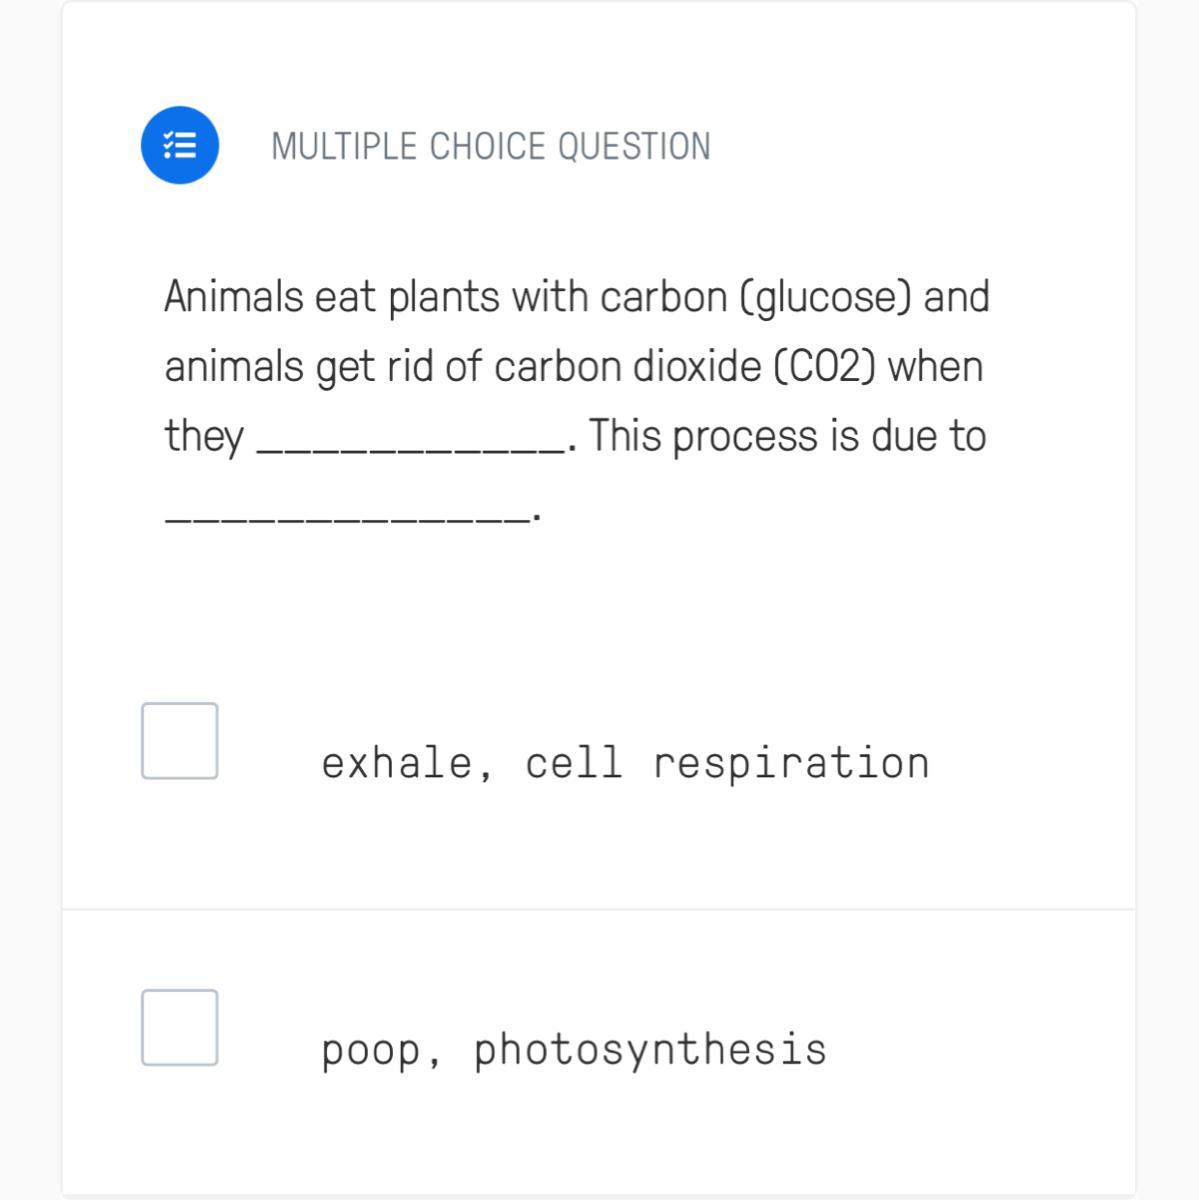Click the words "carbon dioxide" in question
Screen dimensions: 1199x1200
(x=627, y=367)
